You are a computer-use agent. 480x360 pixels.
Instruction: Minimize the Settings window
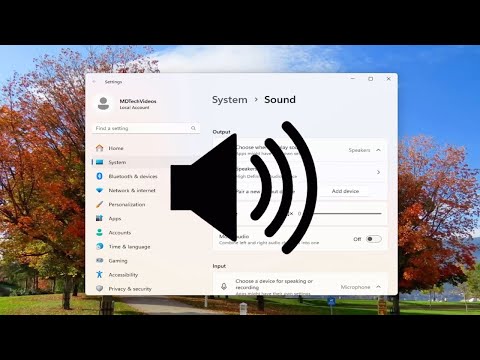(x=353, y=79)
